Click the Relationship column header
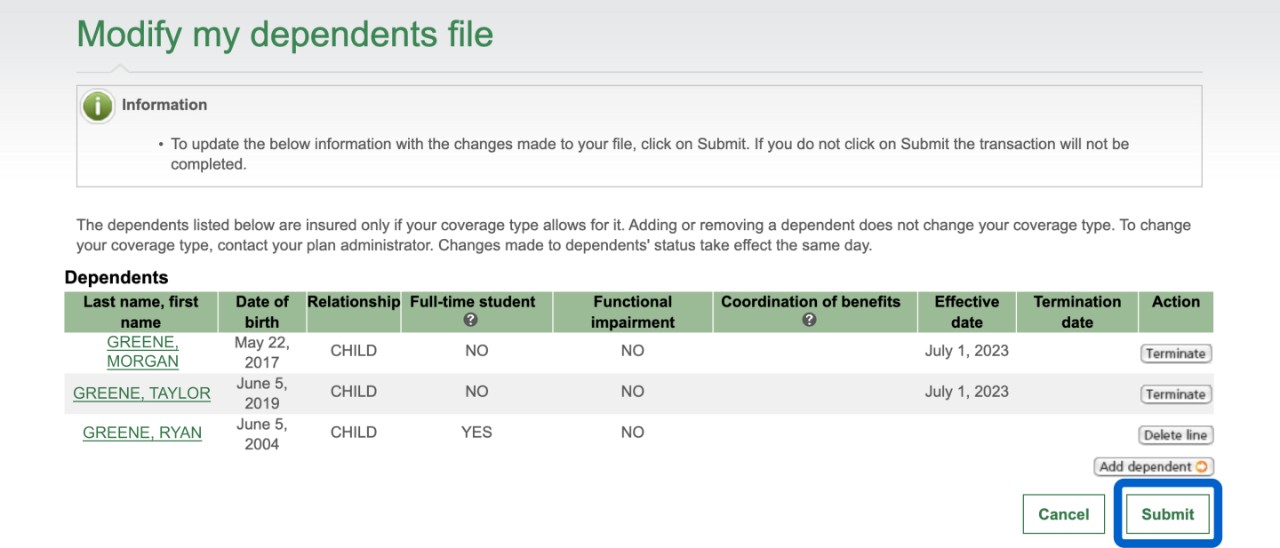Viewport: 1280px width, 548px height. coord(353,302)
